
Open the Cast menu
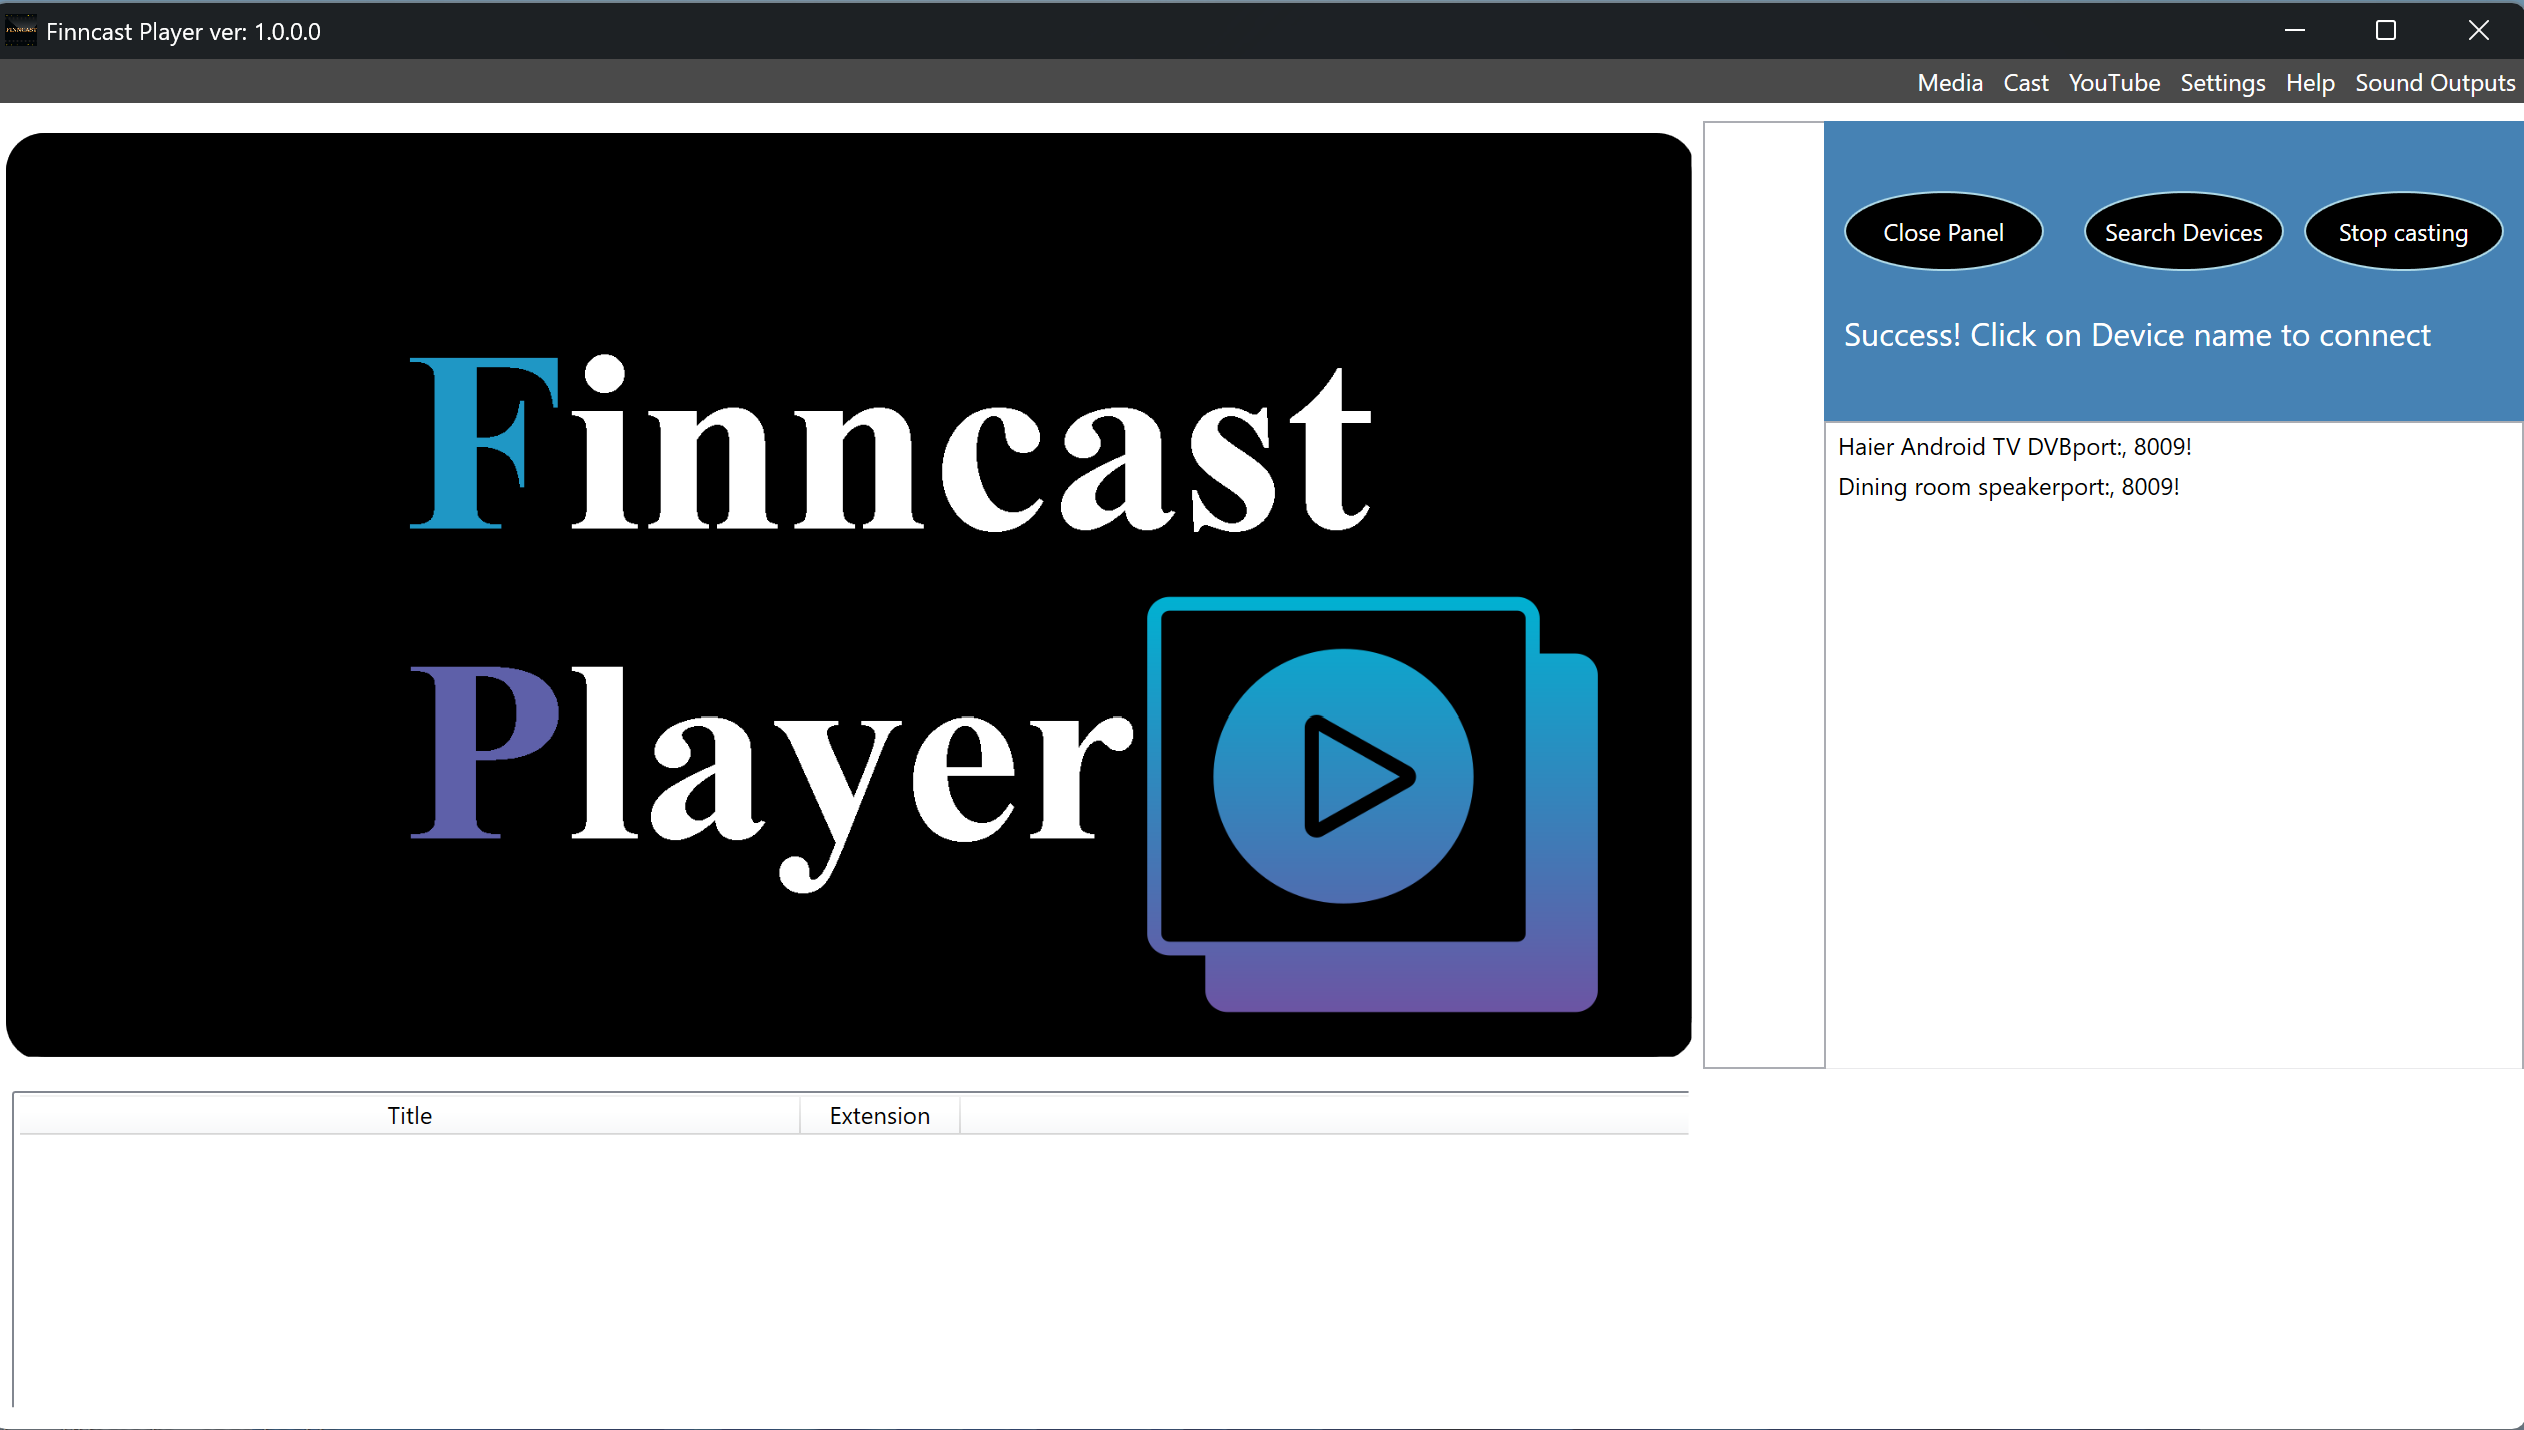2025,83
